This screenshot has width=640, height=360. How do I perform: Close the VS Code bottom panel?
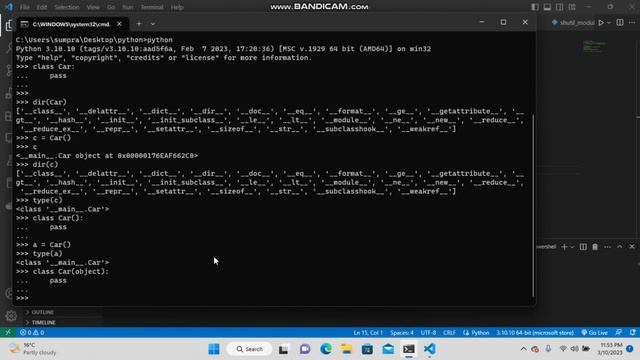pos(632,247)
